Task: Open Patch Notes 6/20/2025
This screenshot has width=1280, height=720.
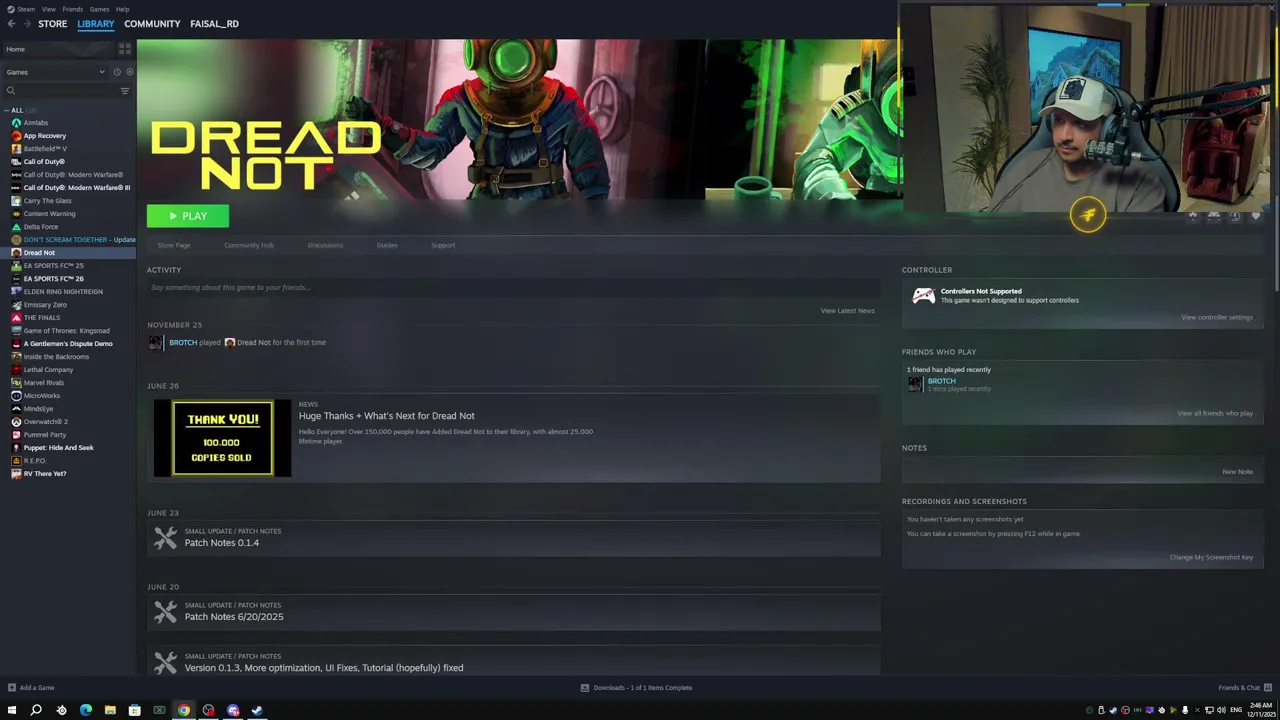Action: (x=233, y=617)
